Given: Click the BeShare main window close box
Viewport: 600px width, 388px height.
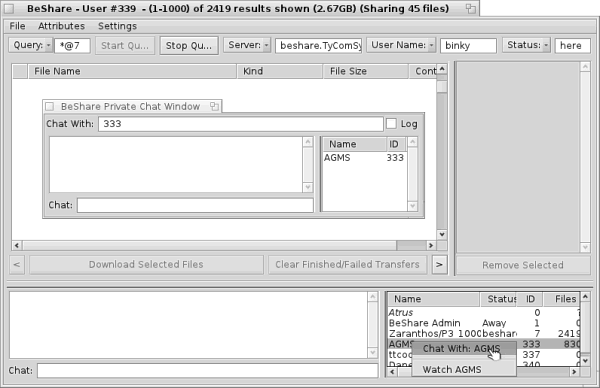Looking at the screenshot, I should pyautogui.click(x=9, y=8).
